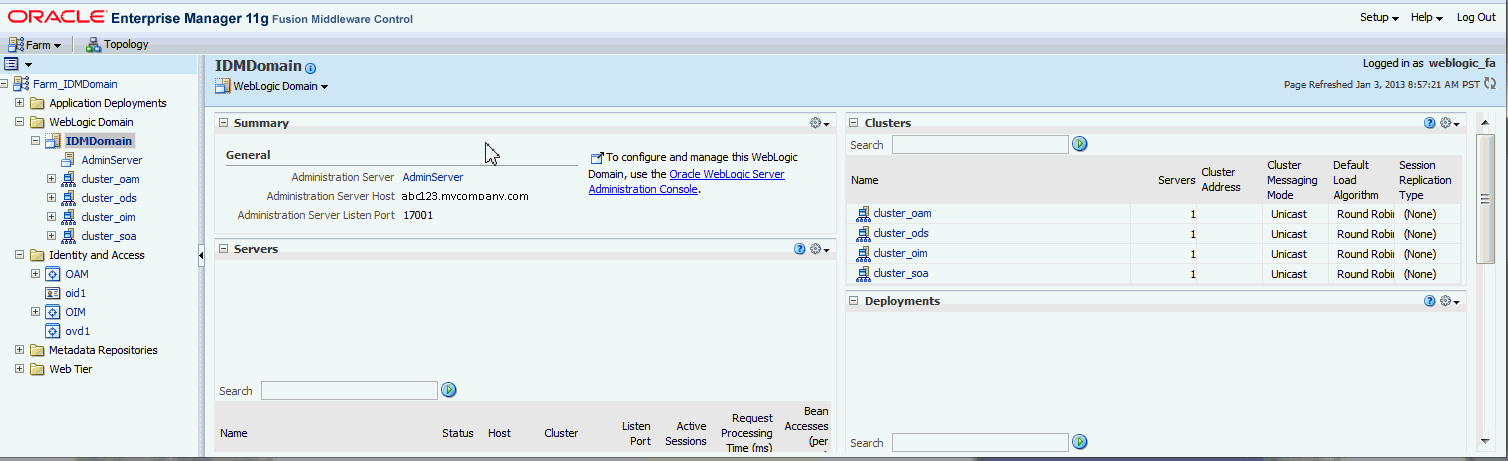Open the Summary section gear menu
This screenshot has width=1508, height=461.
click(x=819, y=123)
